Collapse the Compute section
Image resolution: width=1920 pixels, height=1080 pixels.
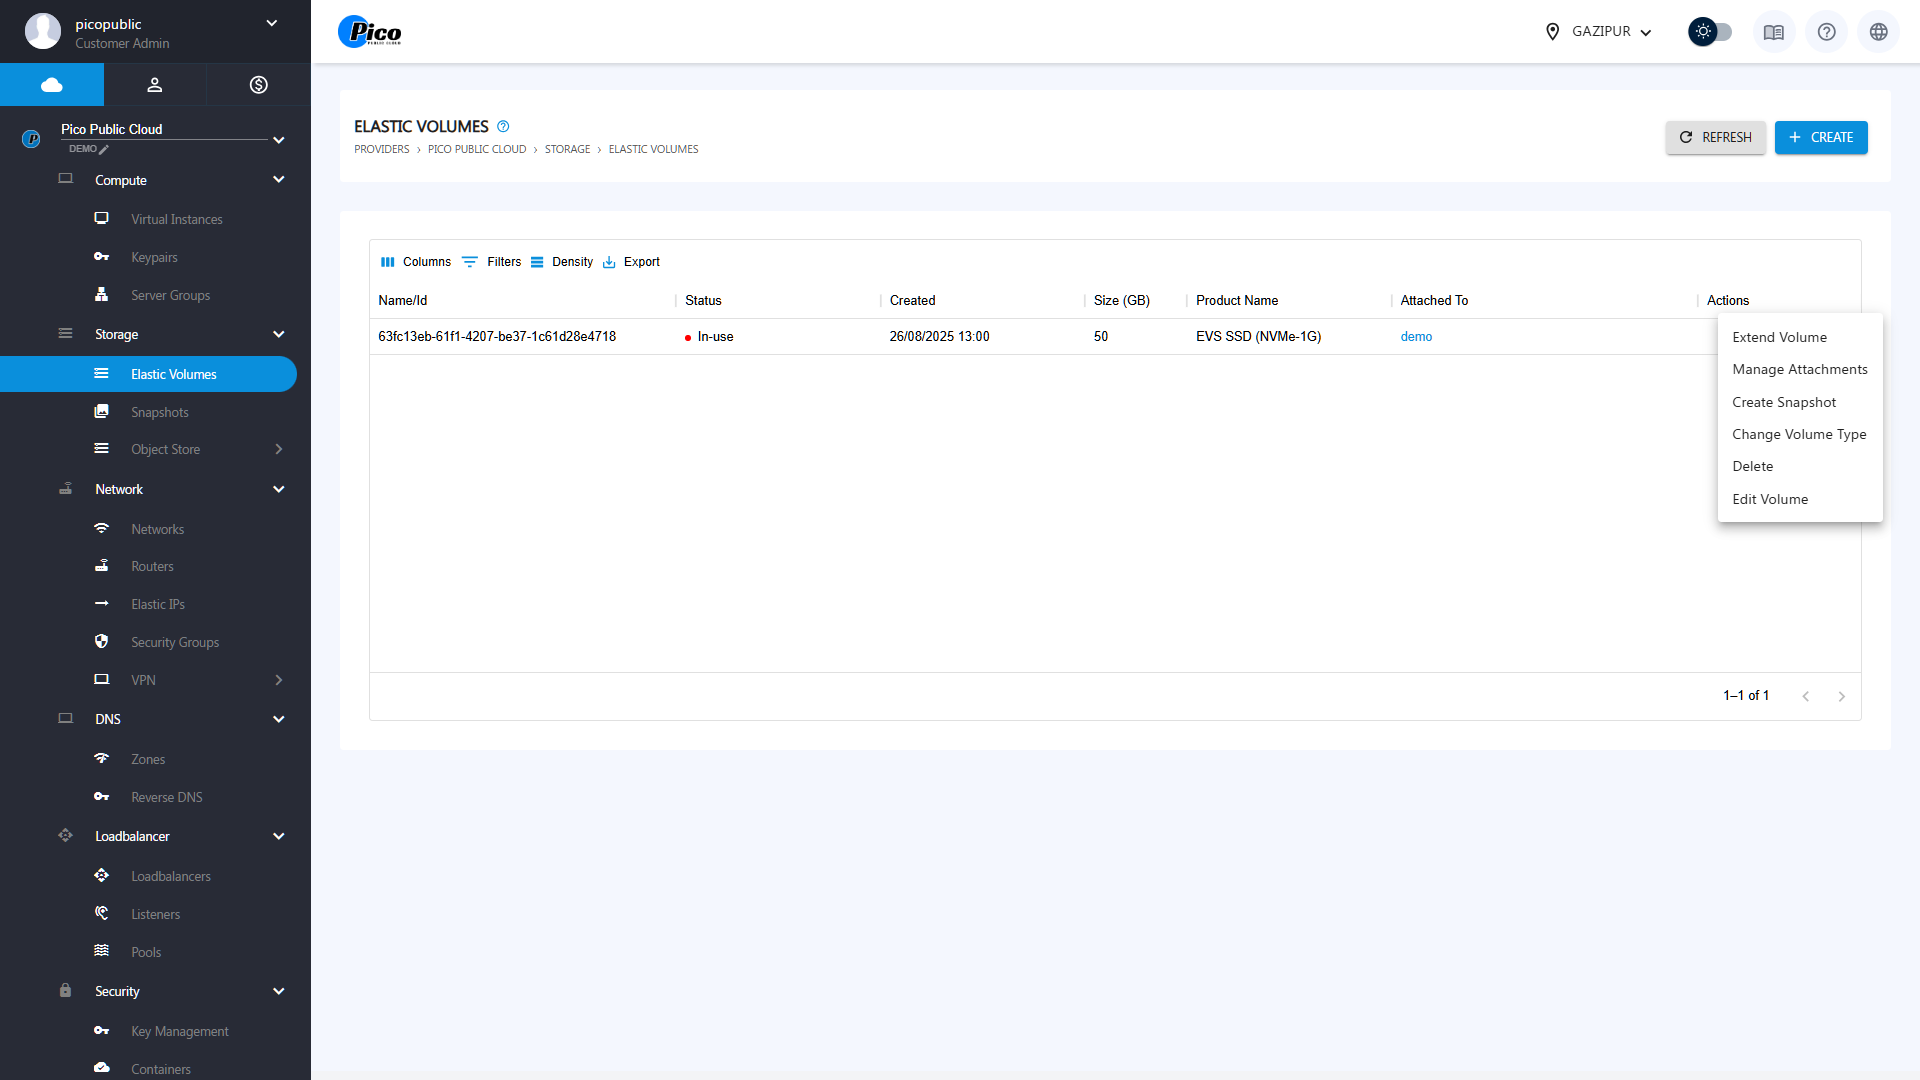[279, 180]
